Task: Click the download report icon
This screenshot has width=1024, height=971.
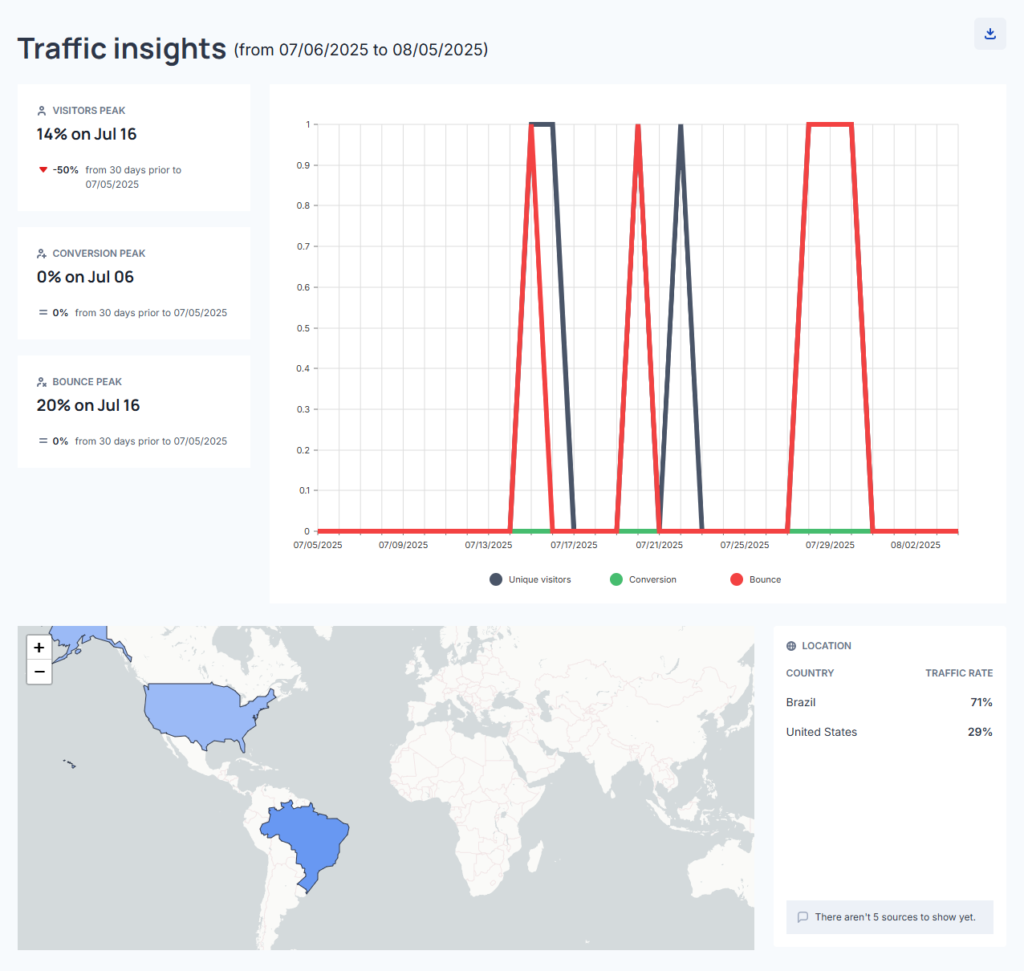Action: click(x=990, y=34)
